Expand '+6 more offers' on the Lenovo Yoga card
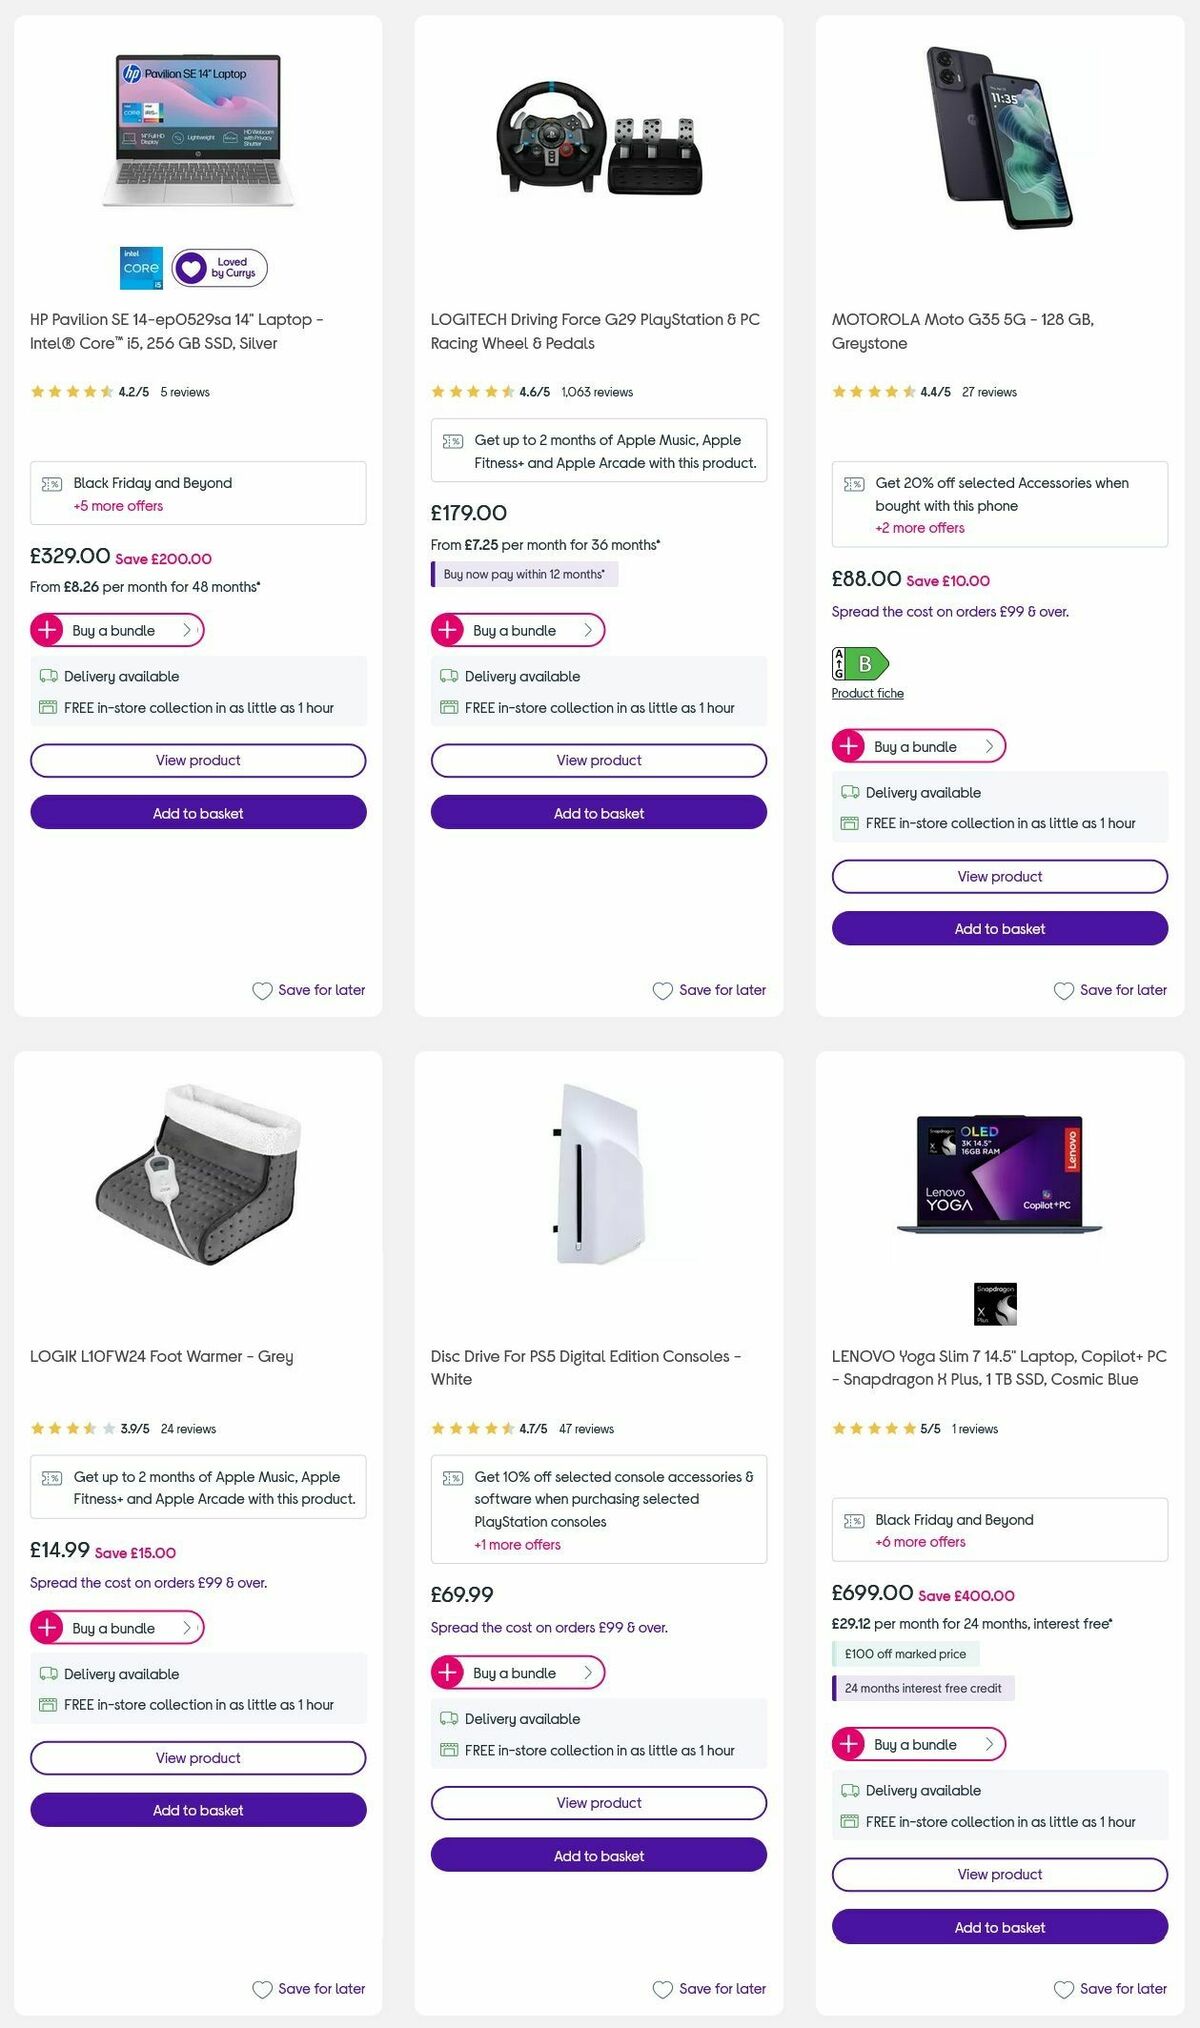 tap(920, 1542)
